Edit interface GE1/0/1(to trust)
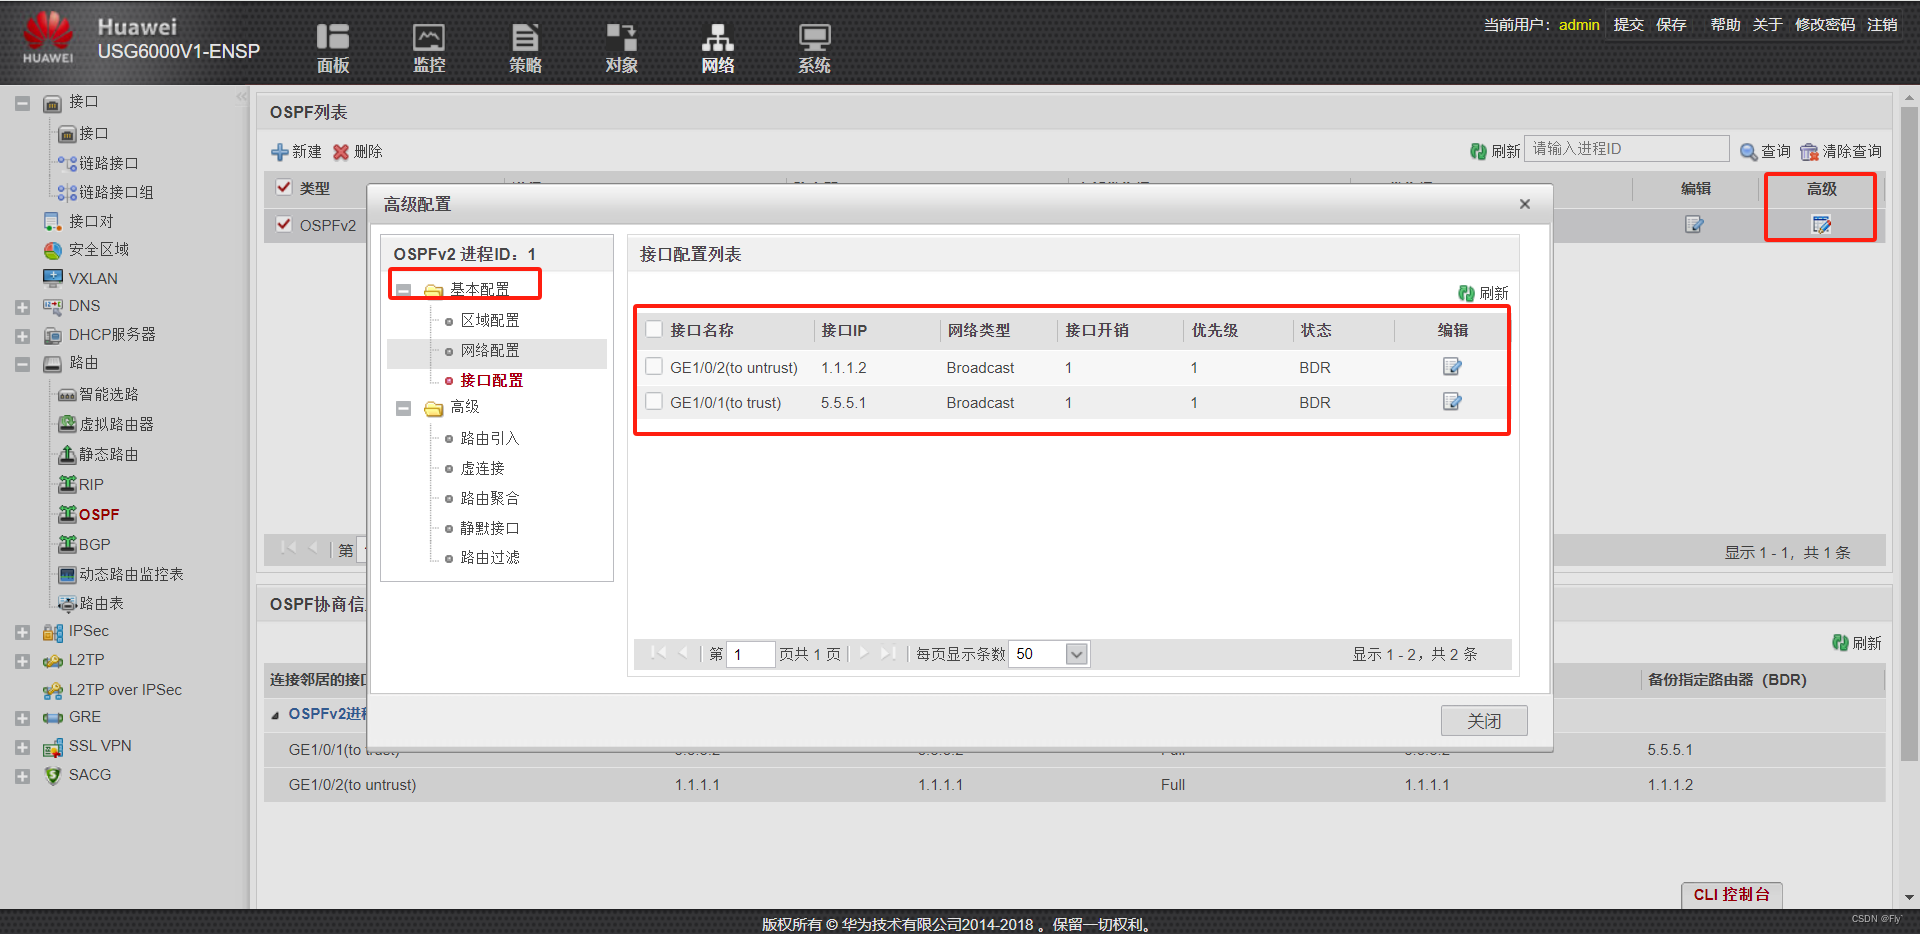 (1452, 402)
